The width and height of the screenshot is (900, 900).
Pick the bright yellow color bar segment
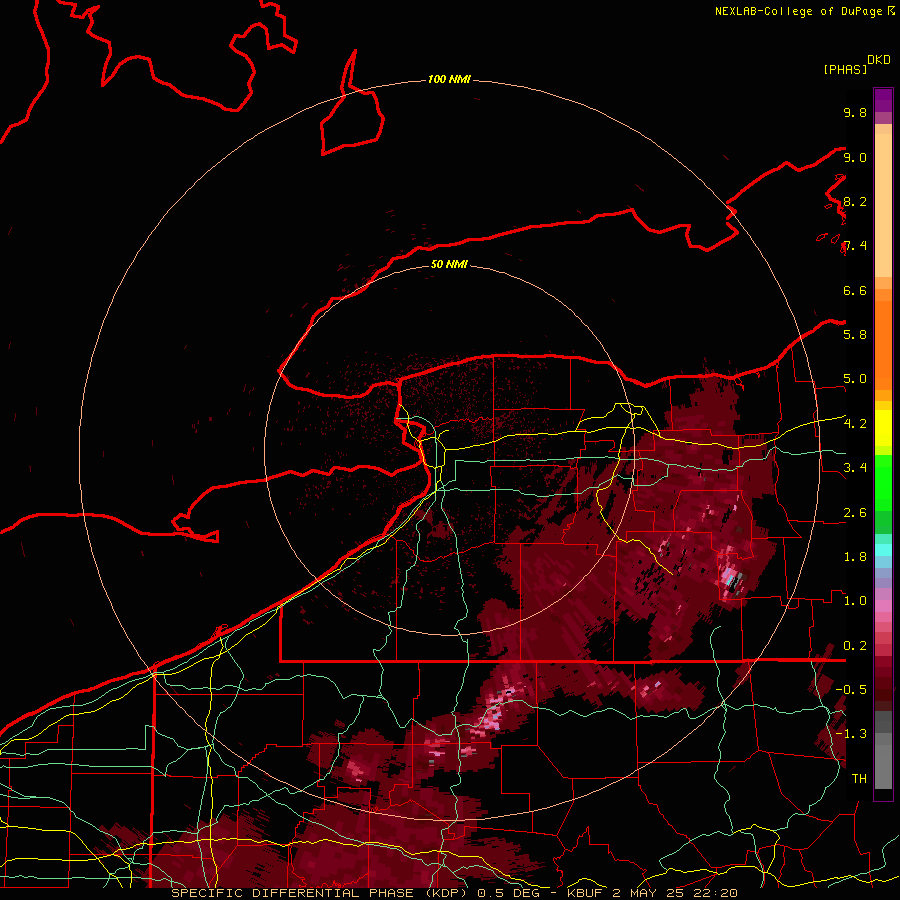883,428
